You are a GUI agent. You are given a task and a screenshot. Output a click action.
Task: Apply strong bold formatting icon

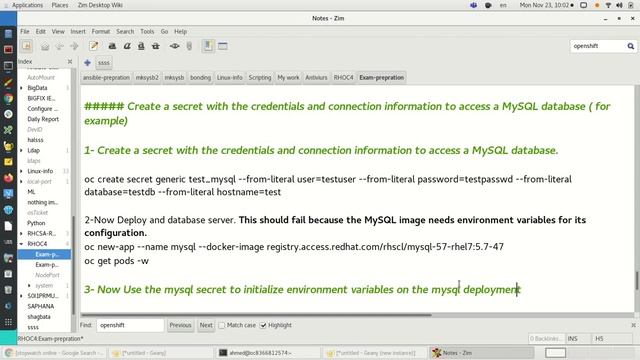tap(112, 46)
